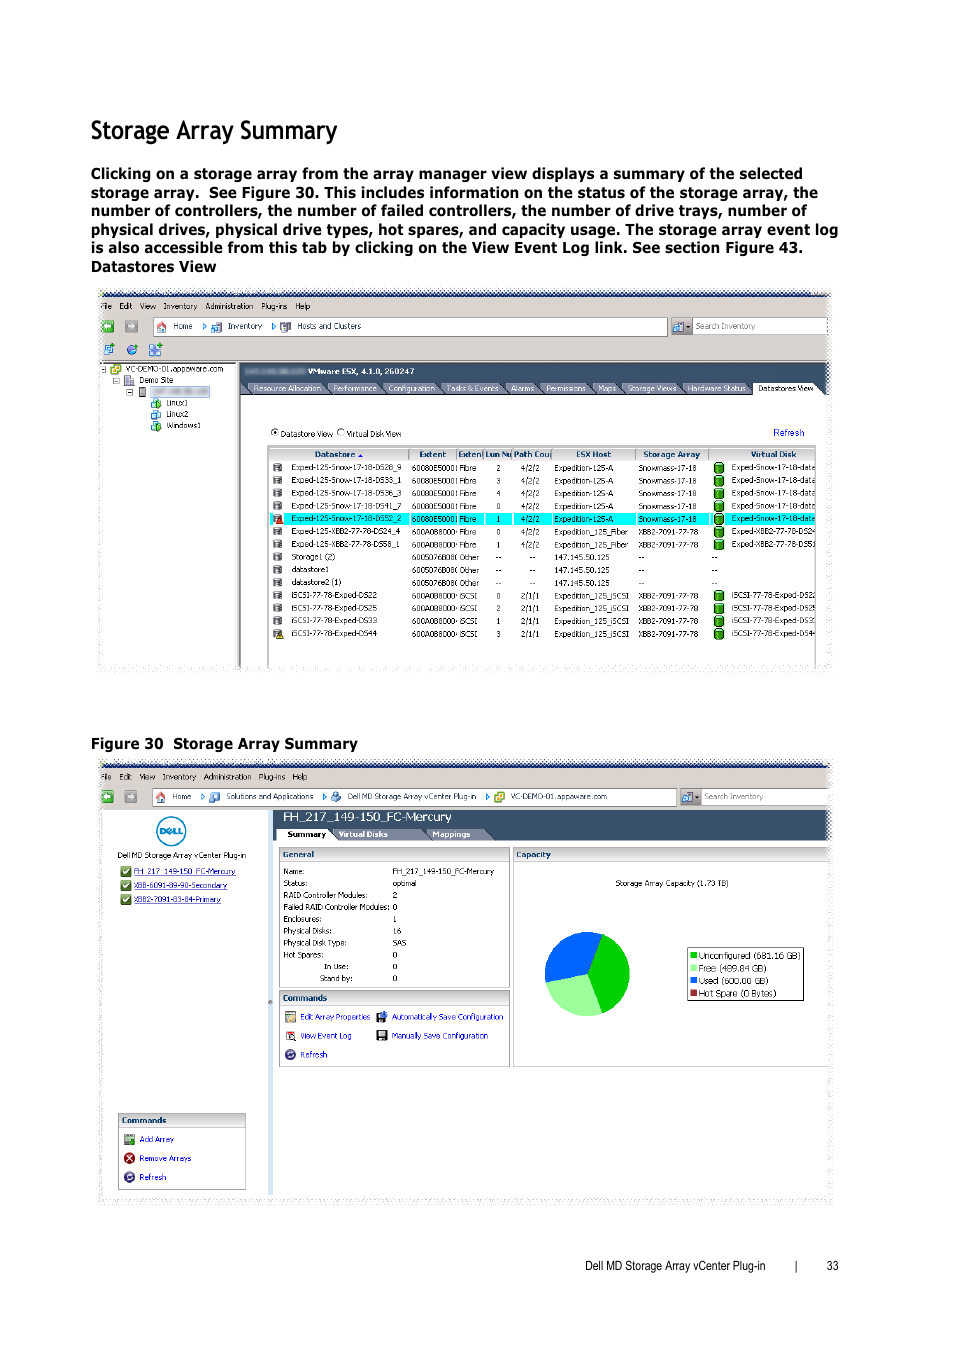Click the red Remove Arrays icon

click(129, 1158)
